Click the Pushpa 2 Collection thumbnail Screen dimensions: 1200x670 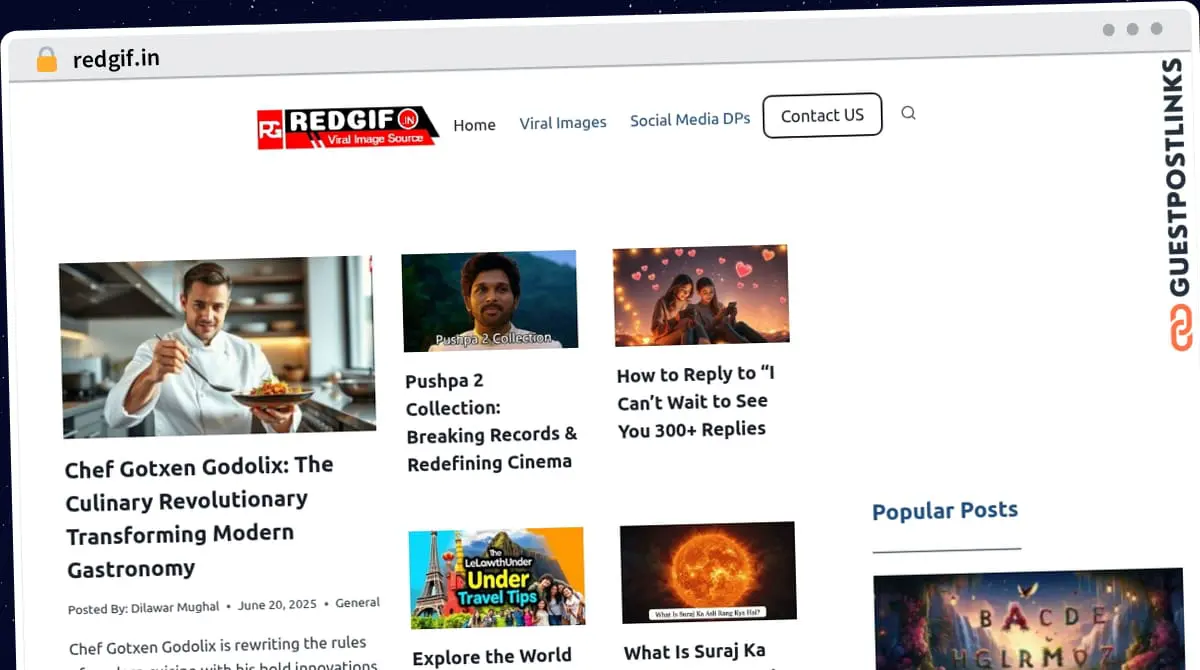(x=490, y=300)
